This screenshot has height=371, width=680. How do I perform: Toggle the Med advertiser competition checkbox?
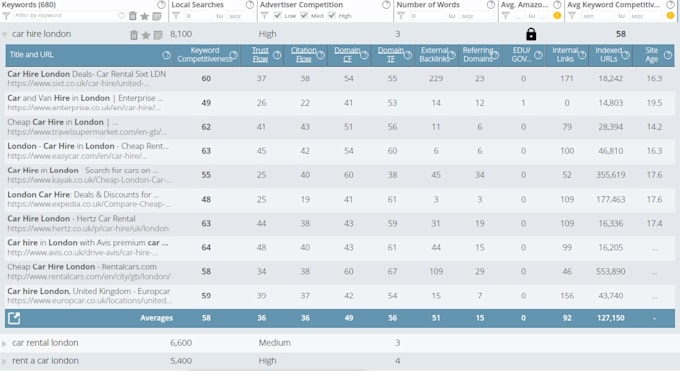(x=304, y=16)
